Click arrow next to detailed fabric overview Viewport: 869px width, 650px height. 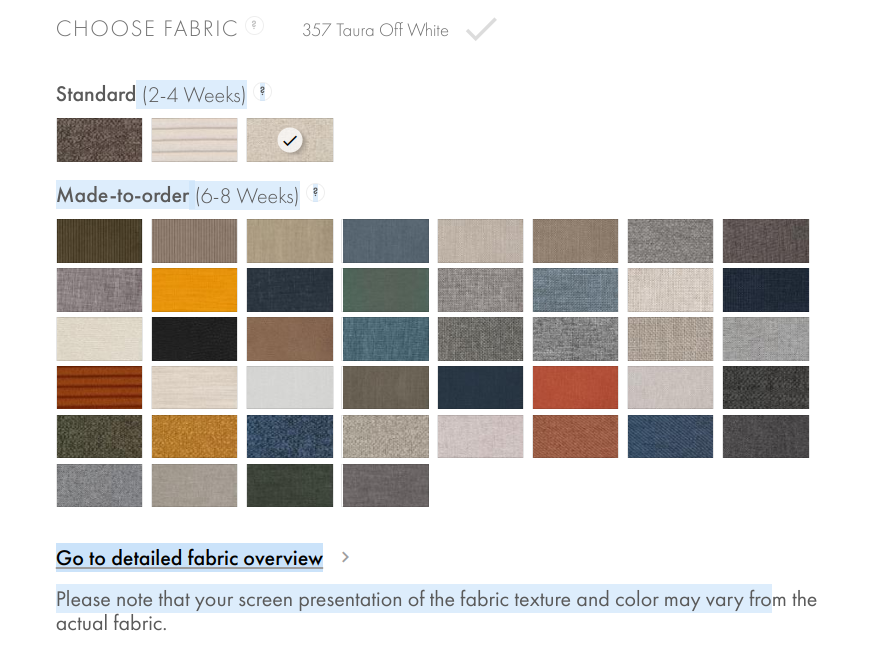tap(345, 557)
